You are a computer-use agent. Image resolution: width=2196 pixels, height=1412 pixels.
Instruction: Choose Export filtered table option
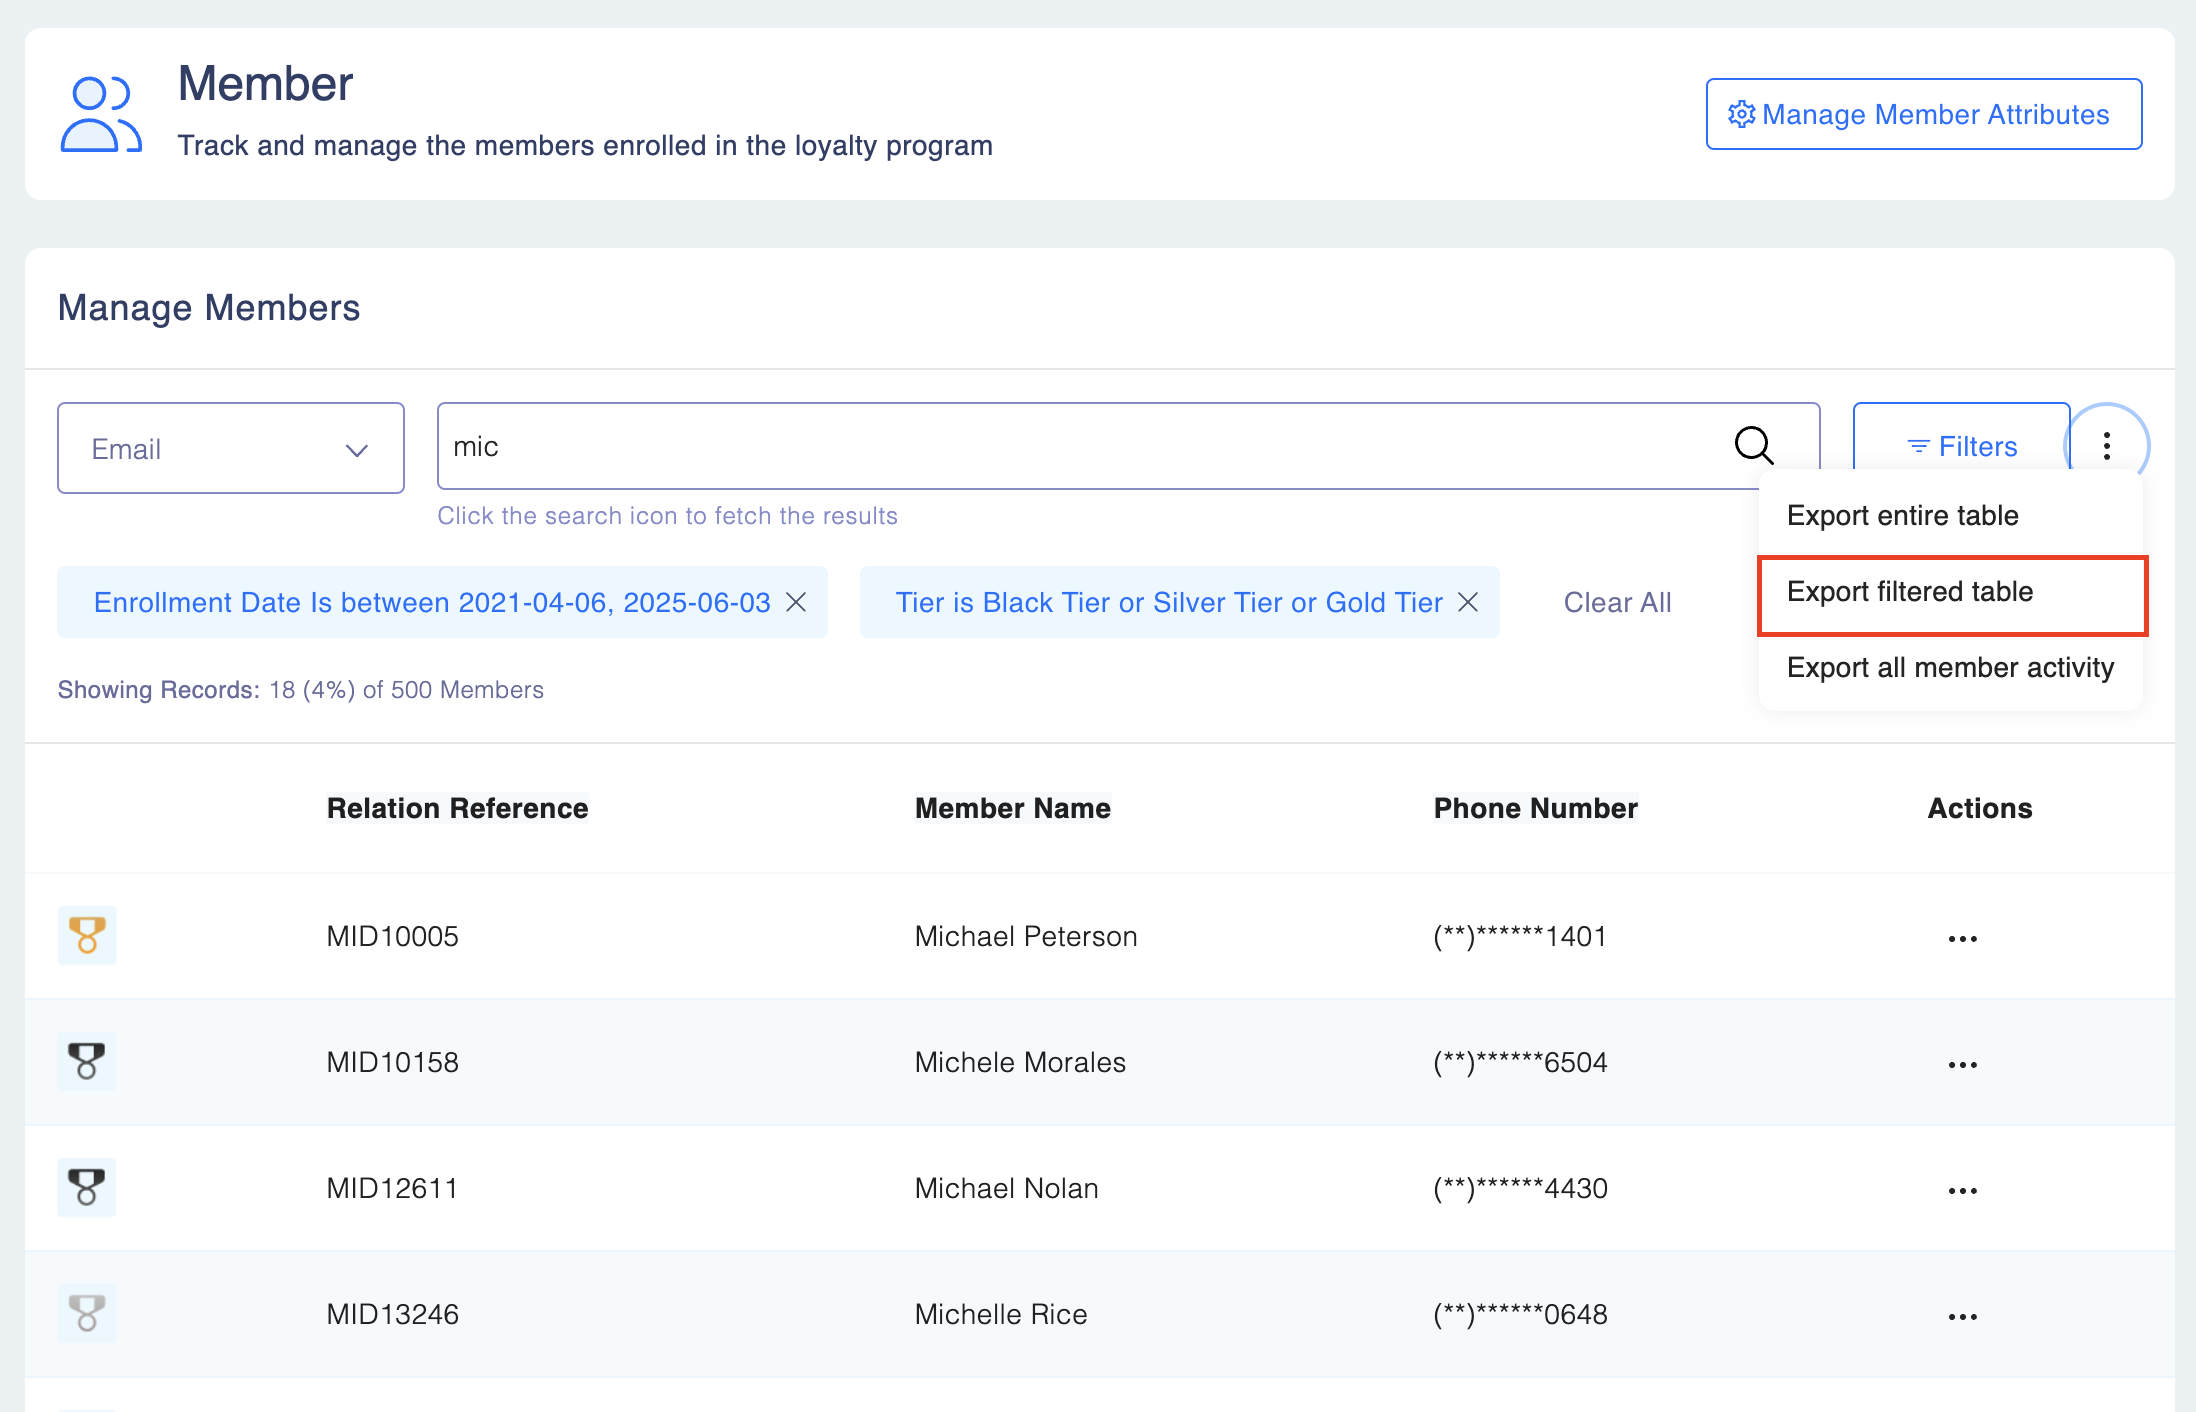[1909, 592]
